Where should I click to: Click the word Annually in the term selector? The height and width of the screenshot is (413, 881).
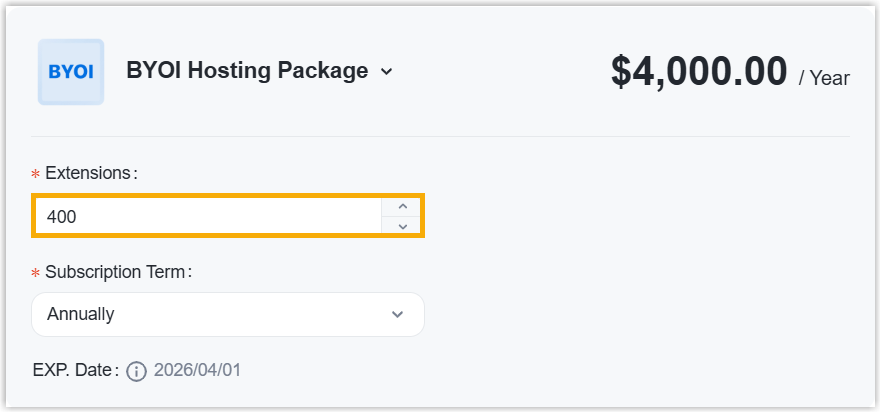(x=81, y=314)
